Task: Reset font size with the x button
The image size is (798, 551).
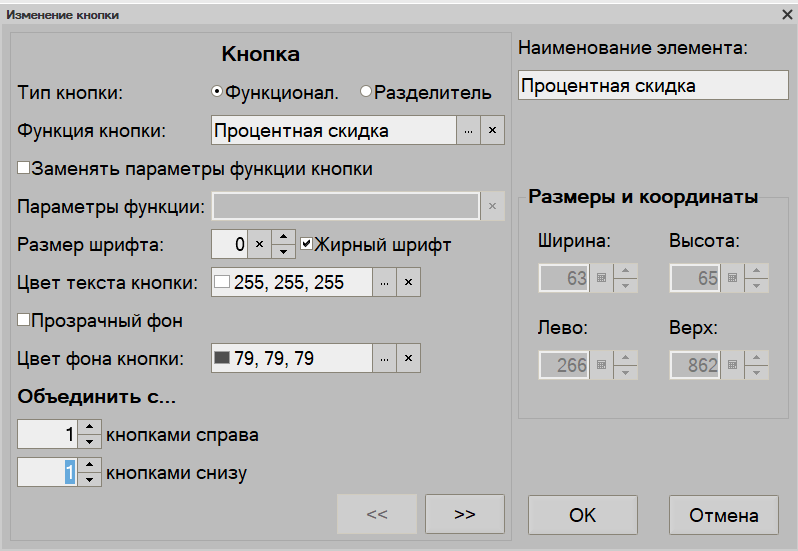Action: point(258,244)
